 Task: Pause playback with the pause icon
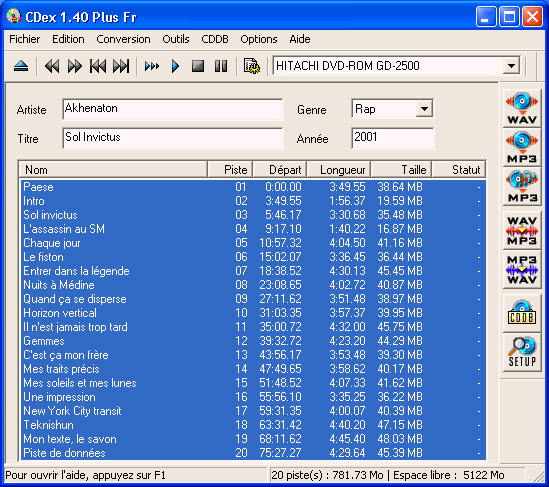coord(221,66)
